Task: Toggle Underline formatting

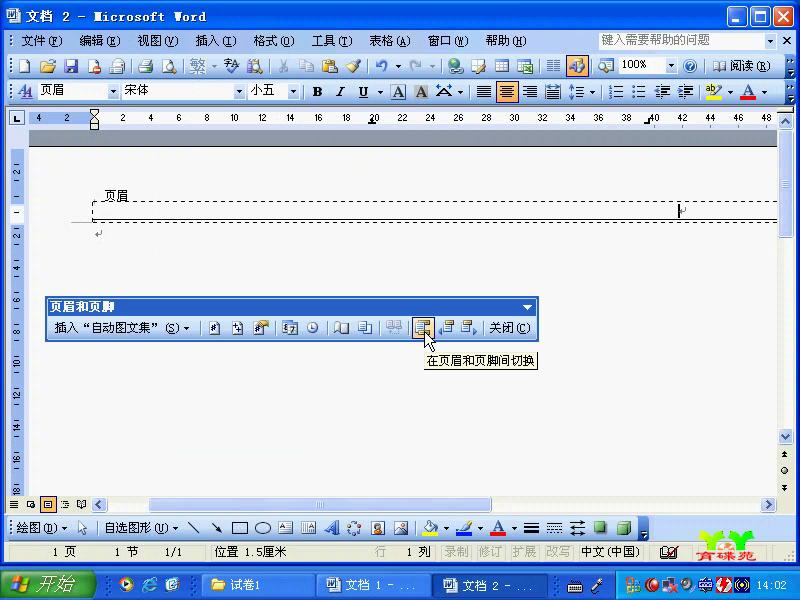Action: coord(363,92)
